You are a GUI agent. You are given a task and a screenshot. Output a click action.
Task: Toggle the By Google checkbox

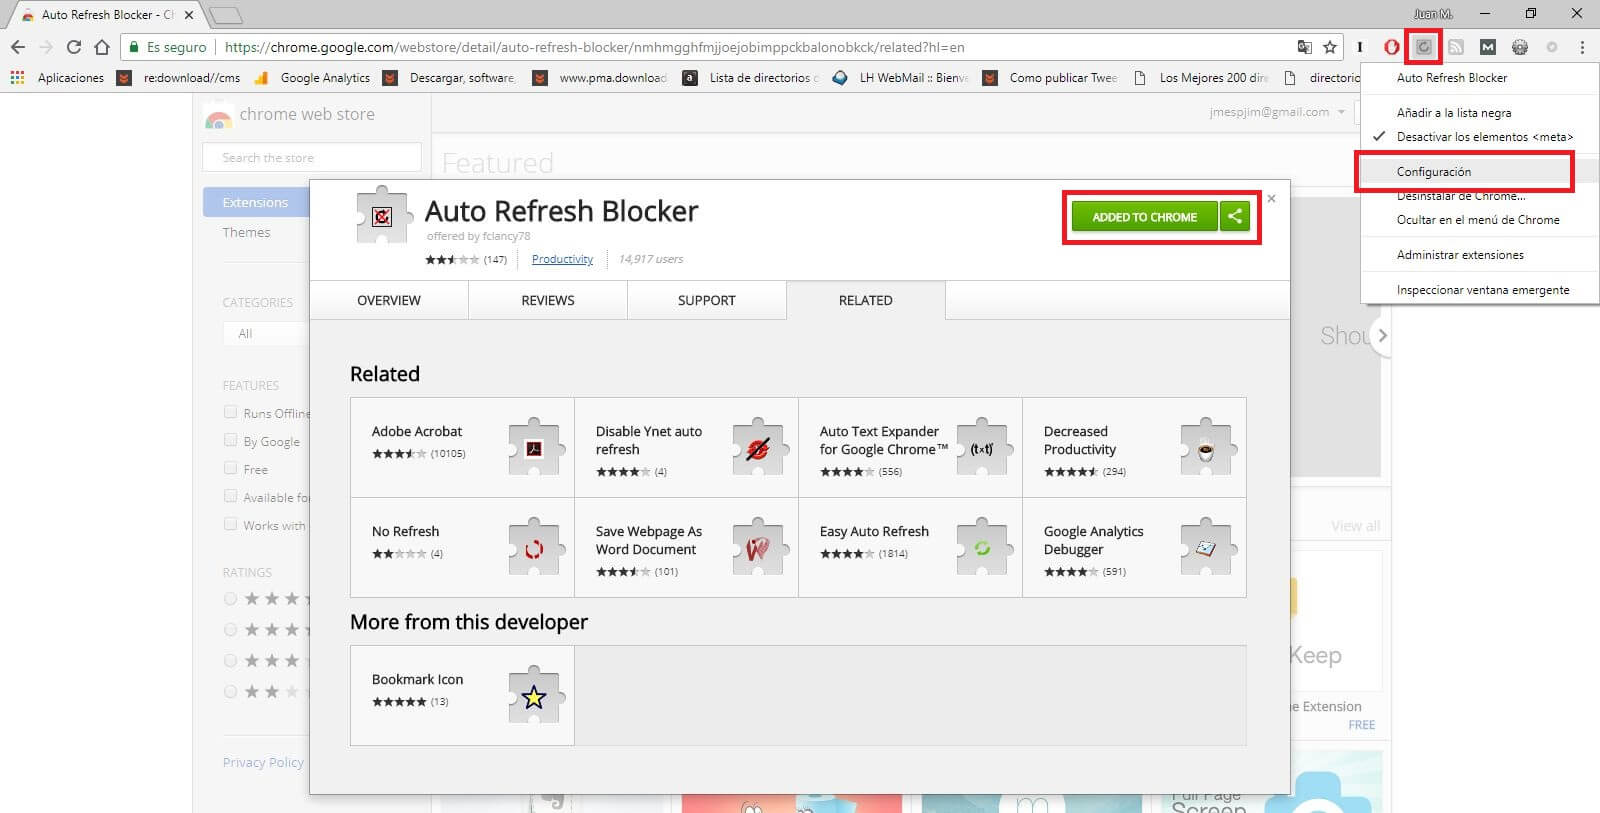[231, 440]
